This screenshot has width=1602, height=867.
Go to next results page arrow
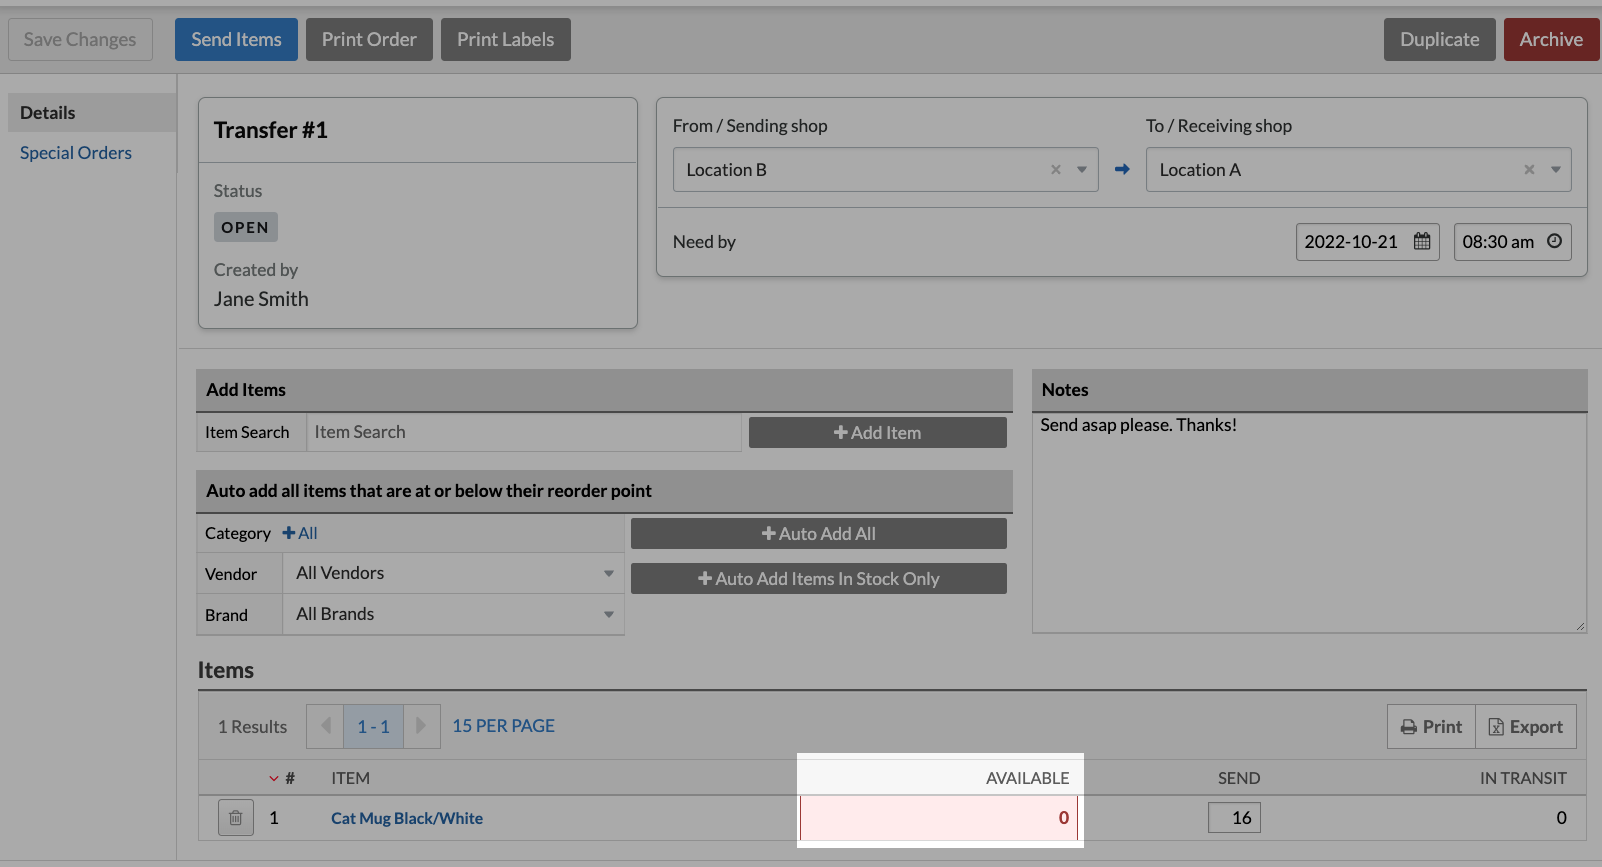pyautogui.click(x=421, y=726)
